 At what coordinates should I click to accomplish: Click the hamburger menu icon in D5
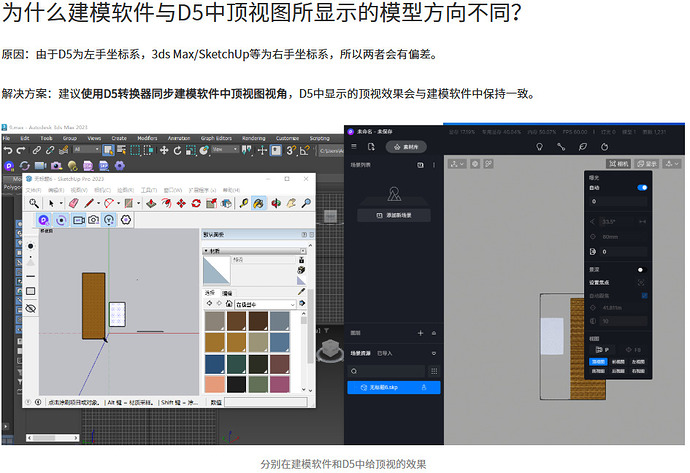tap(354, 147)
